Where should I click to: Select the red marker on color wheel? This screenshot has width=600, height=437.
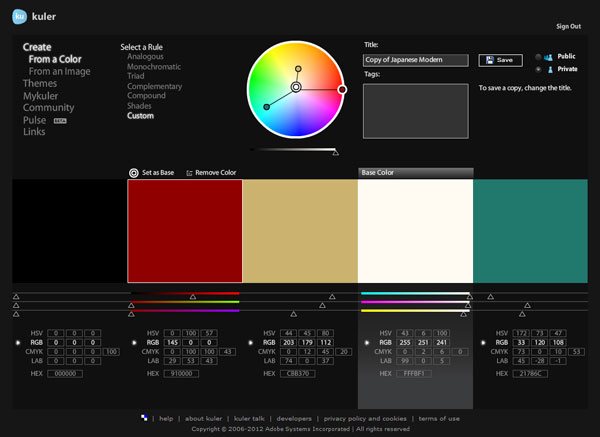click(342, 89)
